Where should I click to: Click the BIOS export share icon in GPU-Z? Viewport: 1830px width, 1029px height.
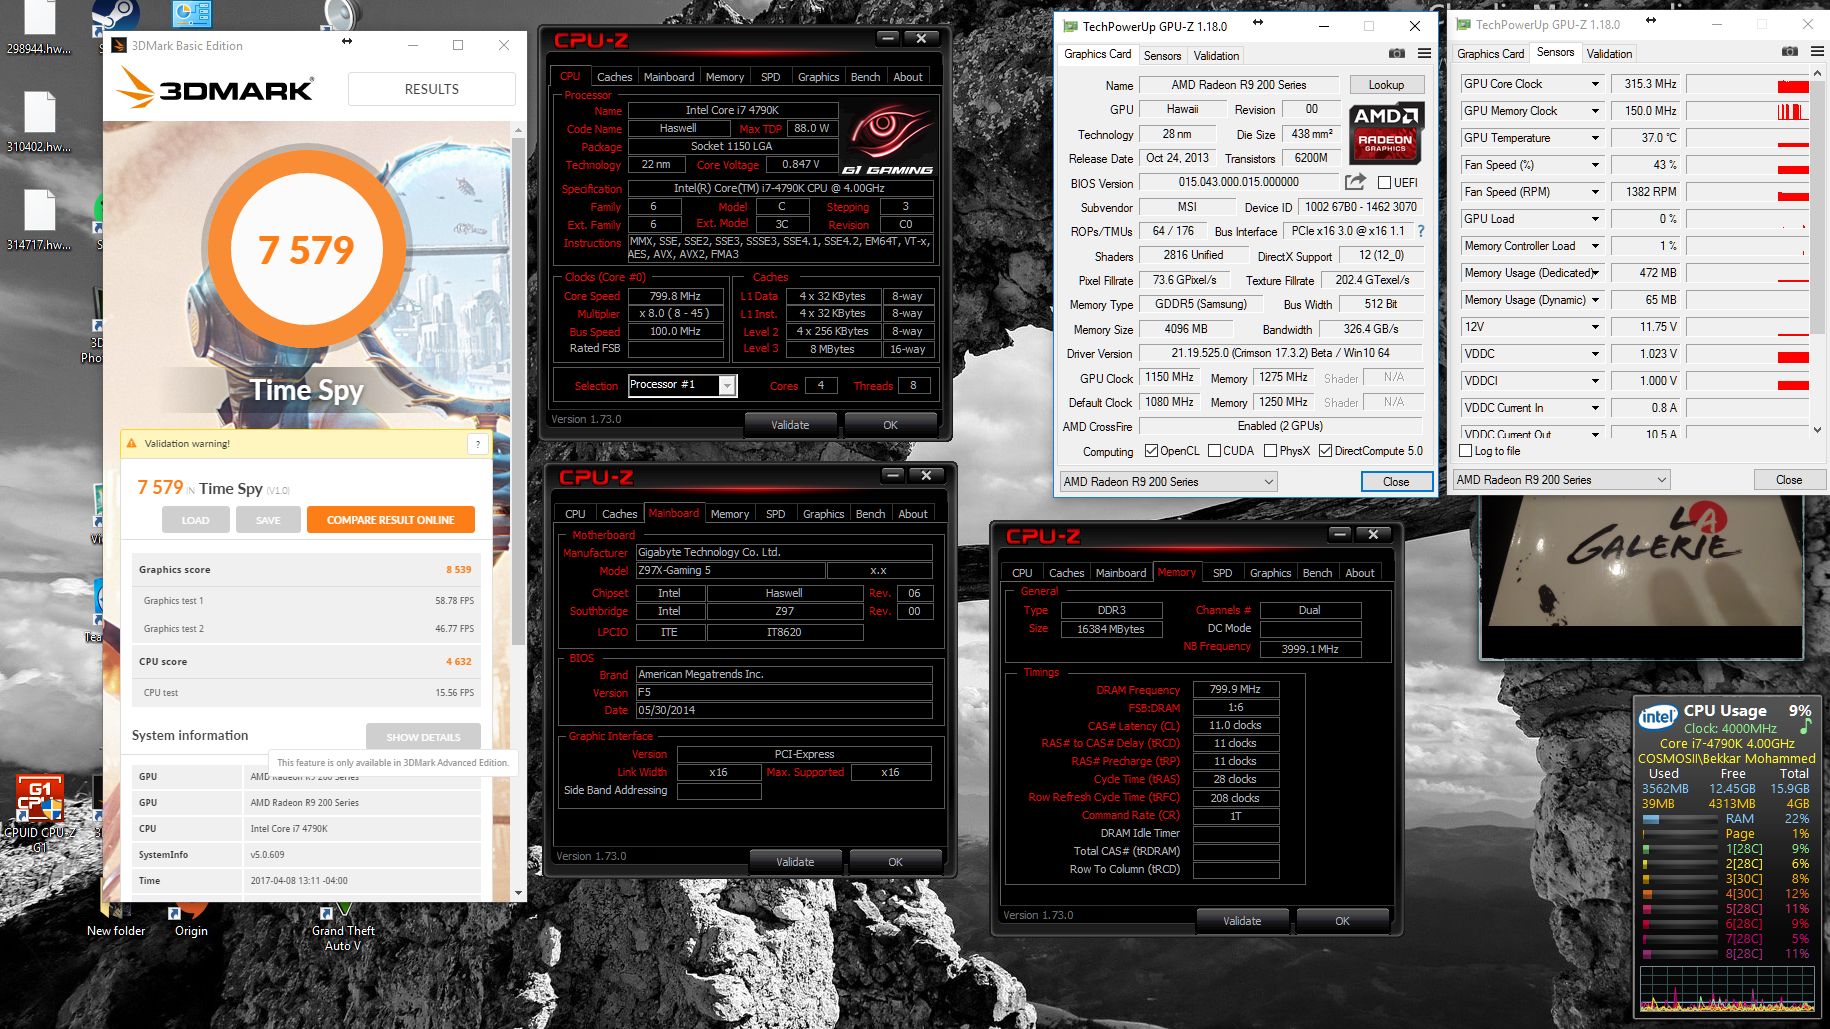coord(1355,182)
